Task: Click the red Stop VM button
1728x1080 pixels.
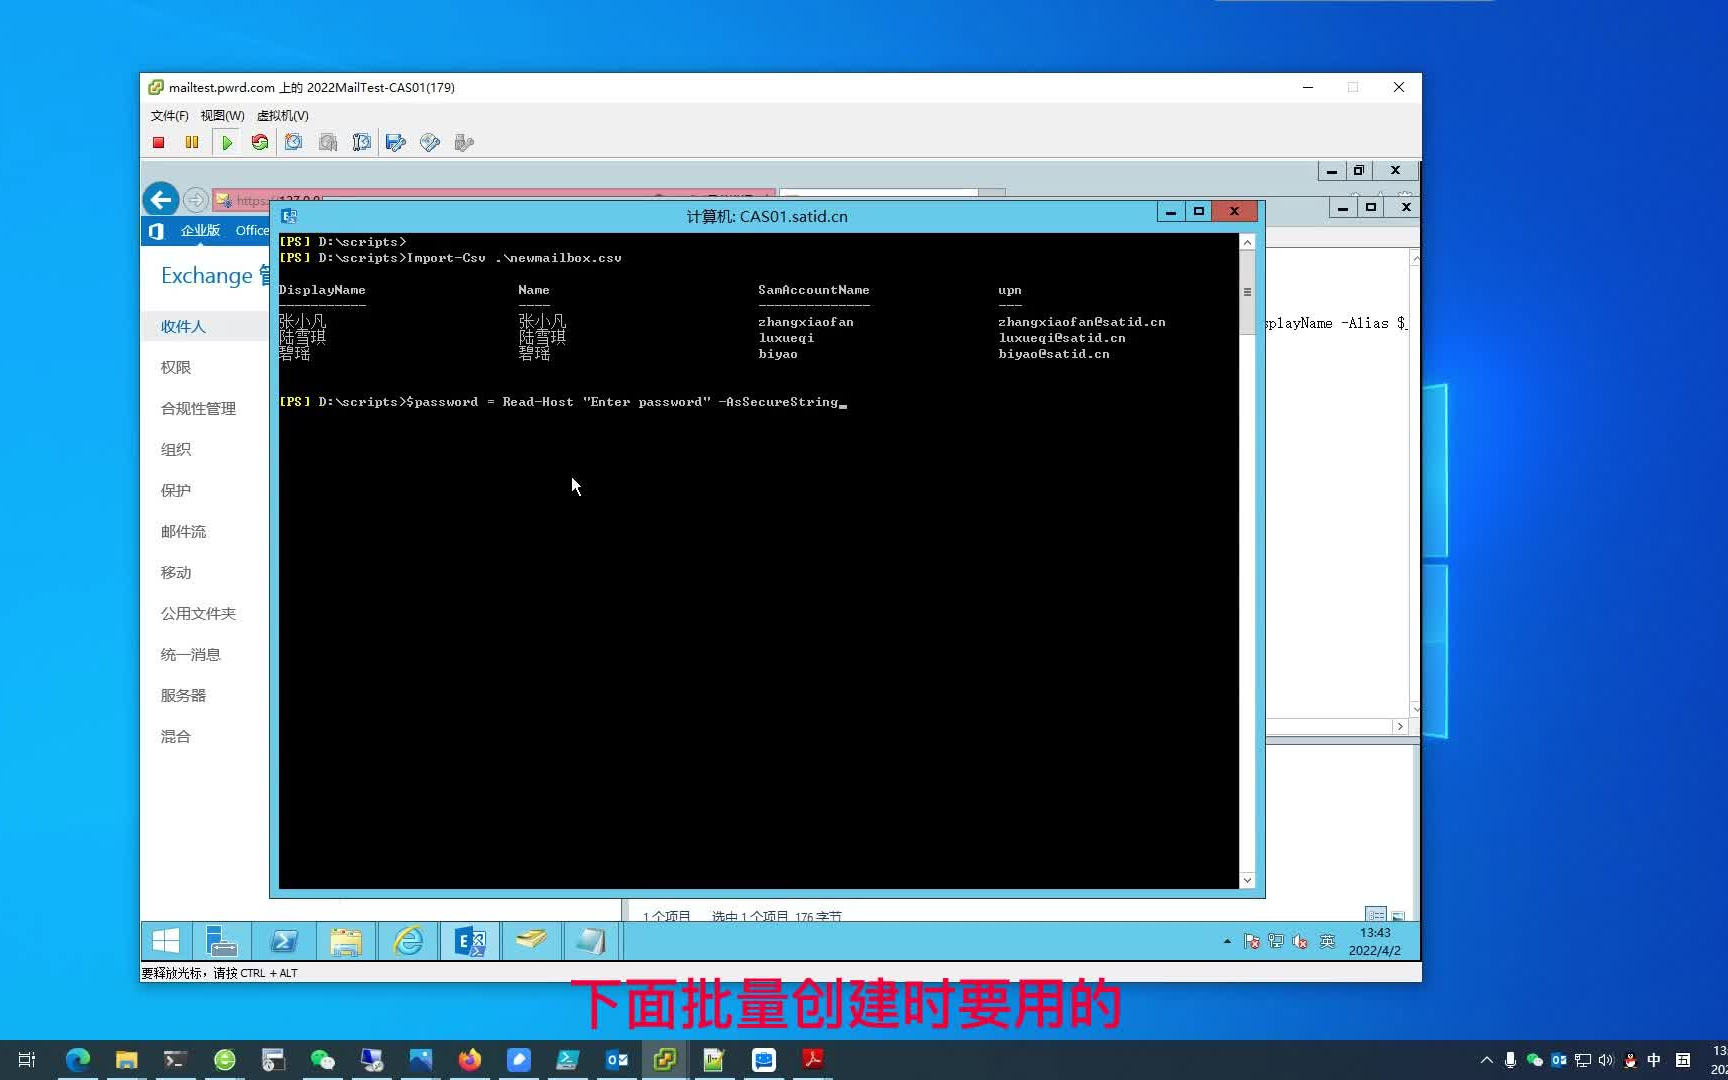Action: [x=158, y=143]
